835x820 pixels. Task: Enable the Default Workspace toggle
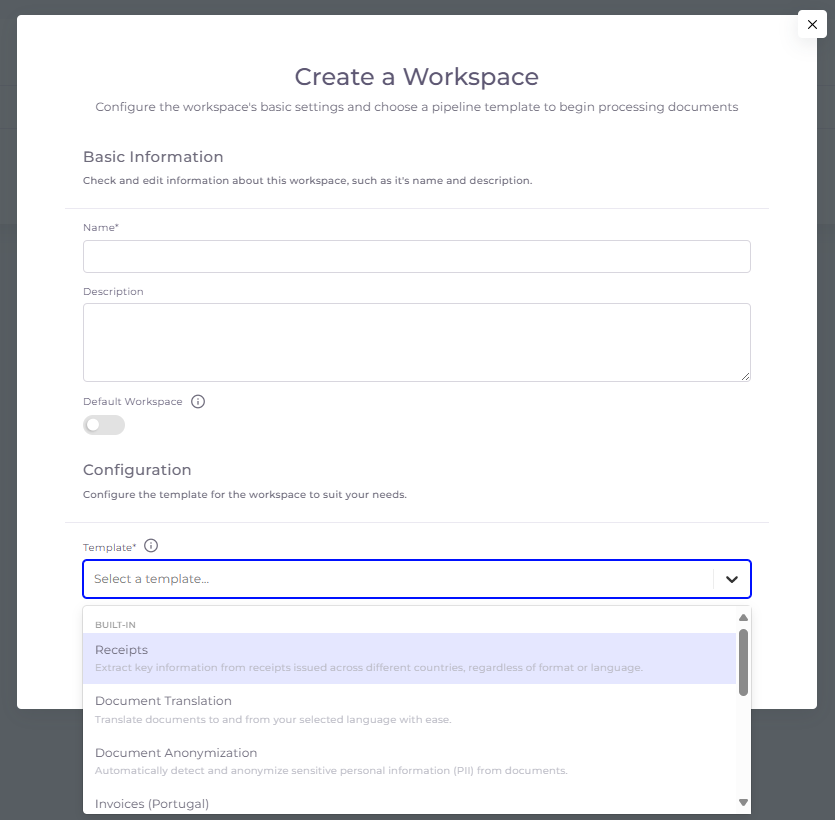(104, 425)
